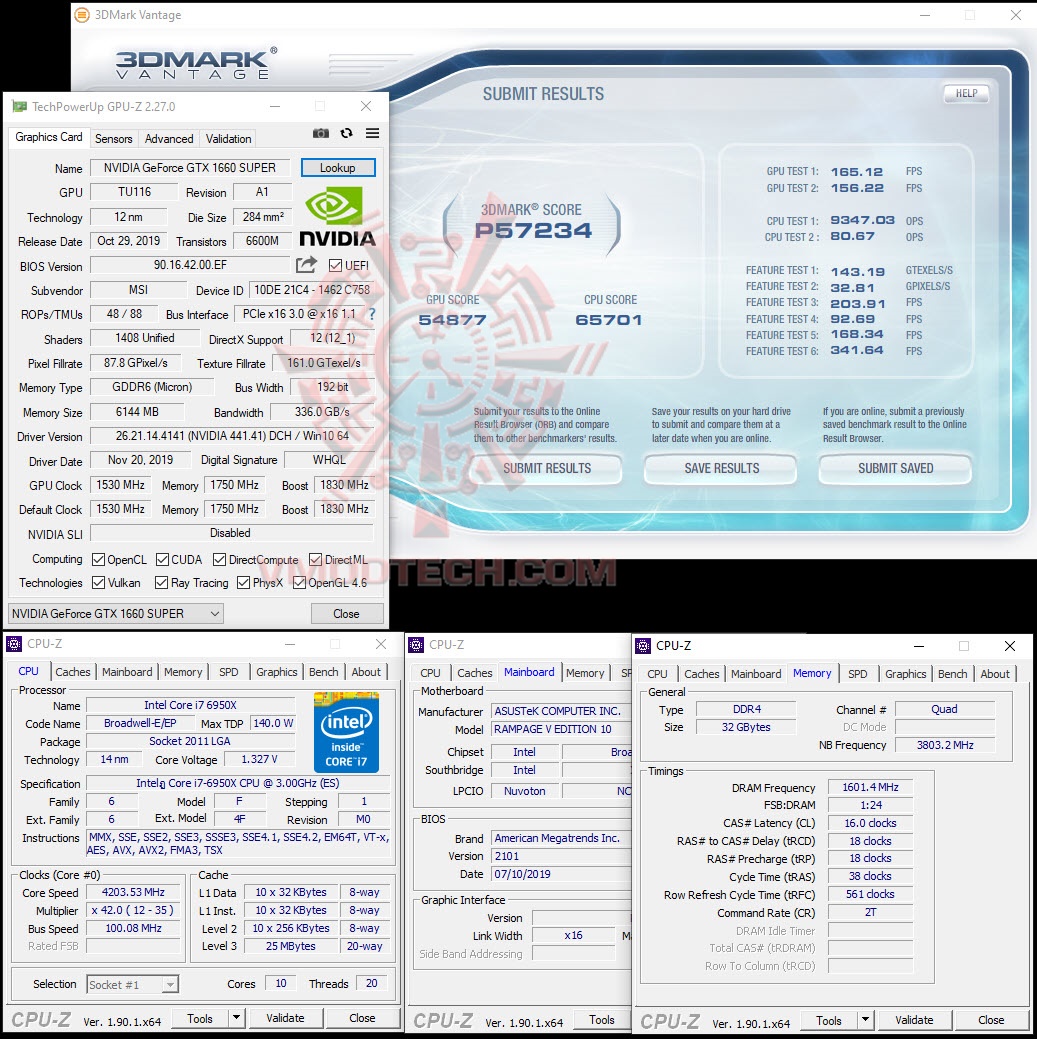Click the motherboard model RAMPAGE V EDITION 10
This screenshot has width=1037, height=1039.
(561, 729)
